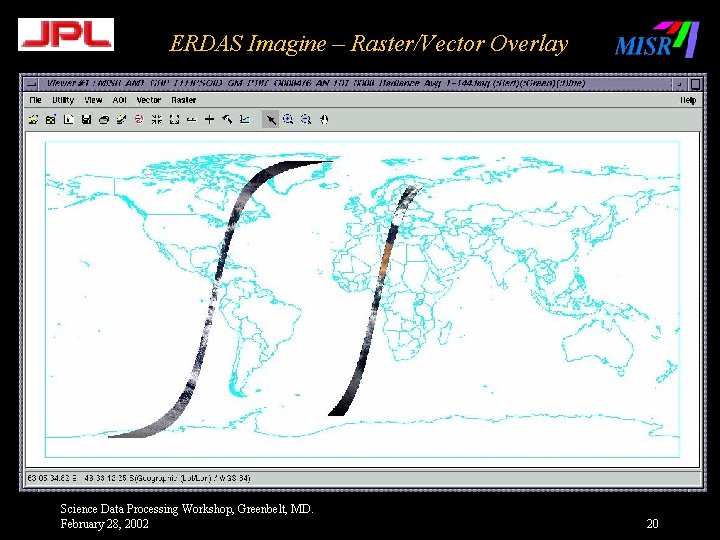Click the outward-arrows zoom icon
This screenshot has width=720, height=540.
174,119
